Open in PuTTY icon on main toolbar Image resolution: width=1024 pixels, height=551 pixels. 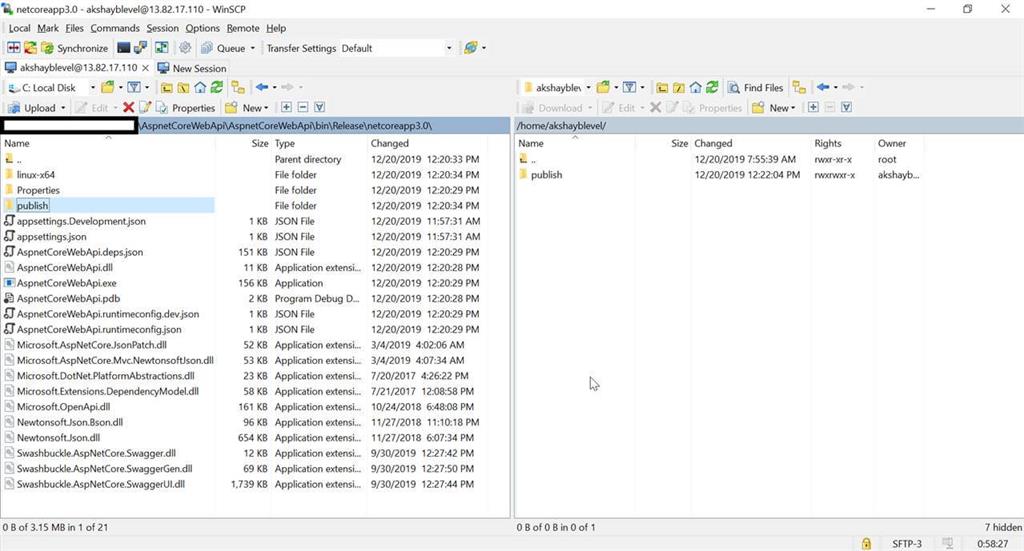[x=140, y=48]
